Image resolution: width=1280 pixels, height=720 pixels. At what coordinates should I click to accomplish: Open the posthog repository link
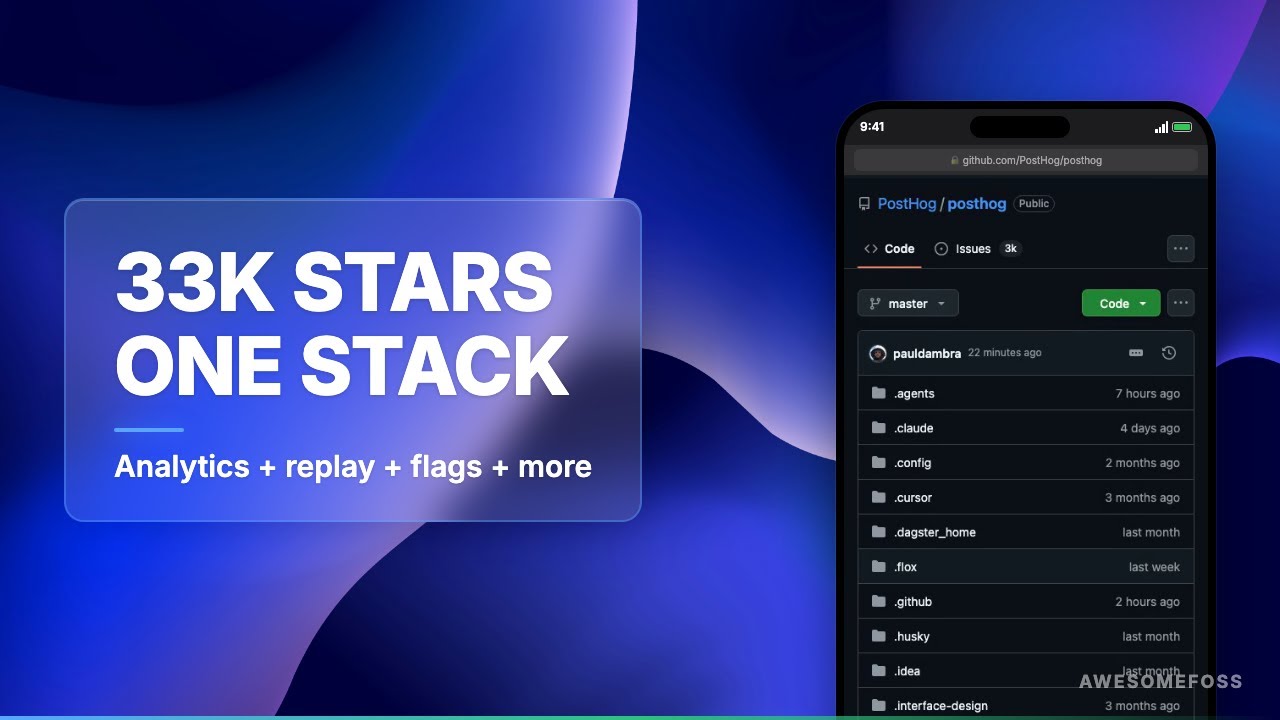click(x=977, y=204)
